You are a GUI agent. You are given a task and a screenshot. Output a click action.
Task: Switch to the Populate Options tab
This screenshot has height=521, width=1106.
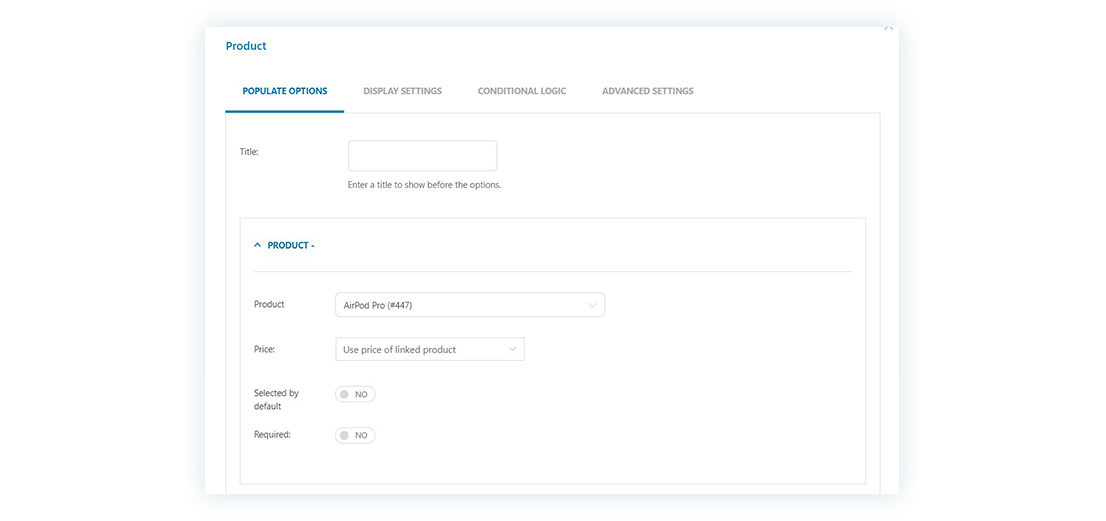tap(285, 91)
